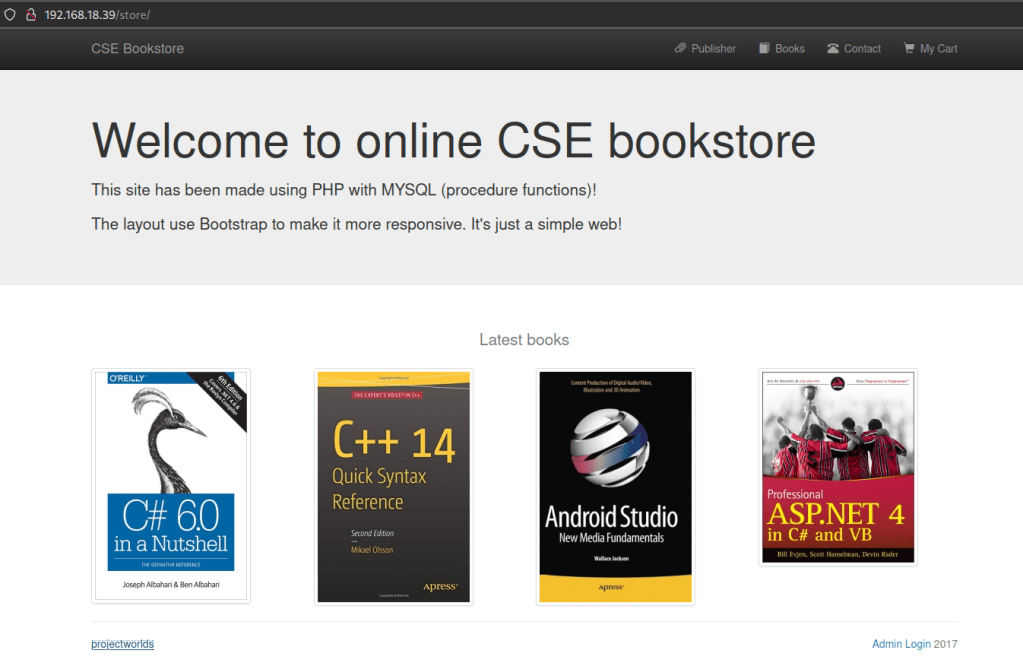View My Cart from the navbar
The image size is (1023, 663).
(938, 48)
